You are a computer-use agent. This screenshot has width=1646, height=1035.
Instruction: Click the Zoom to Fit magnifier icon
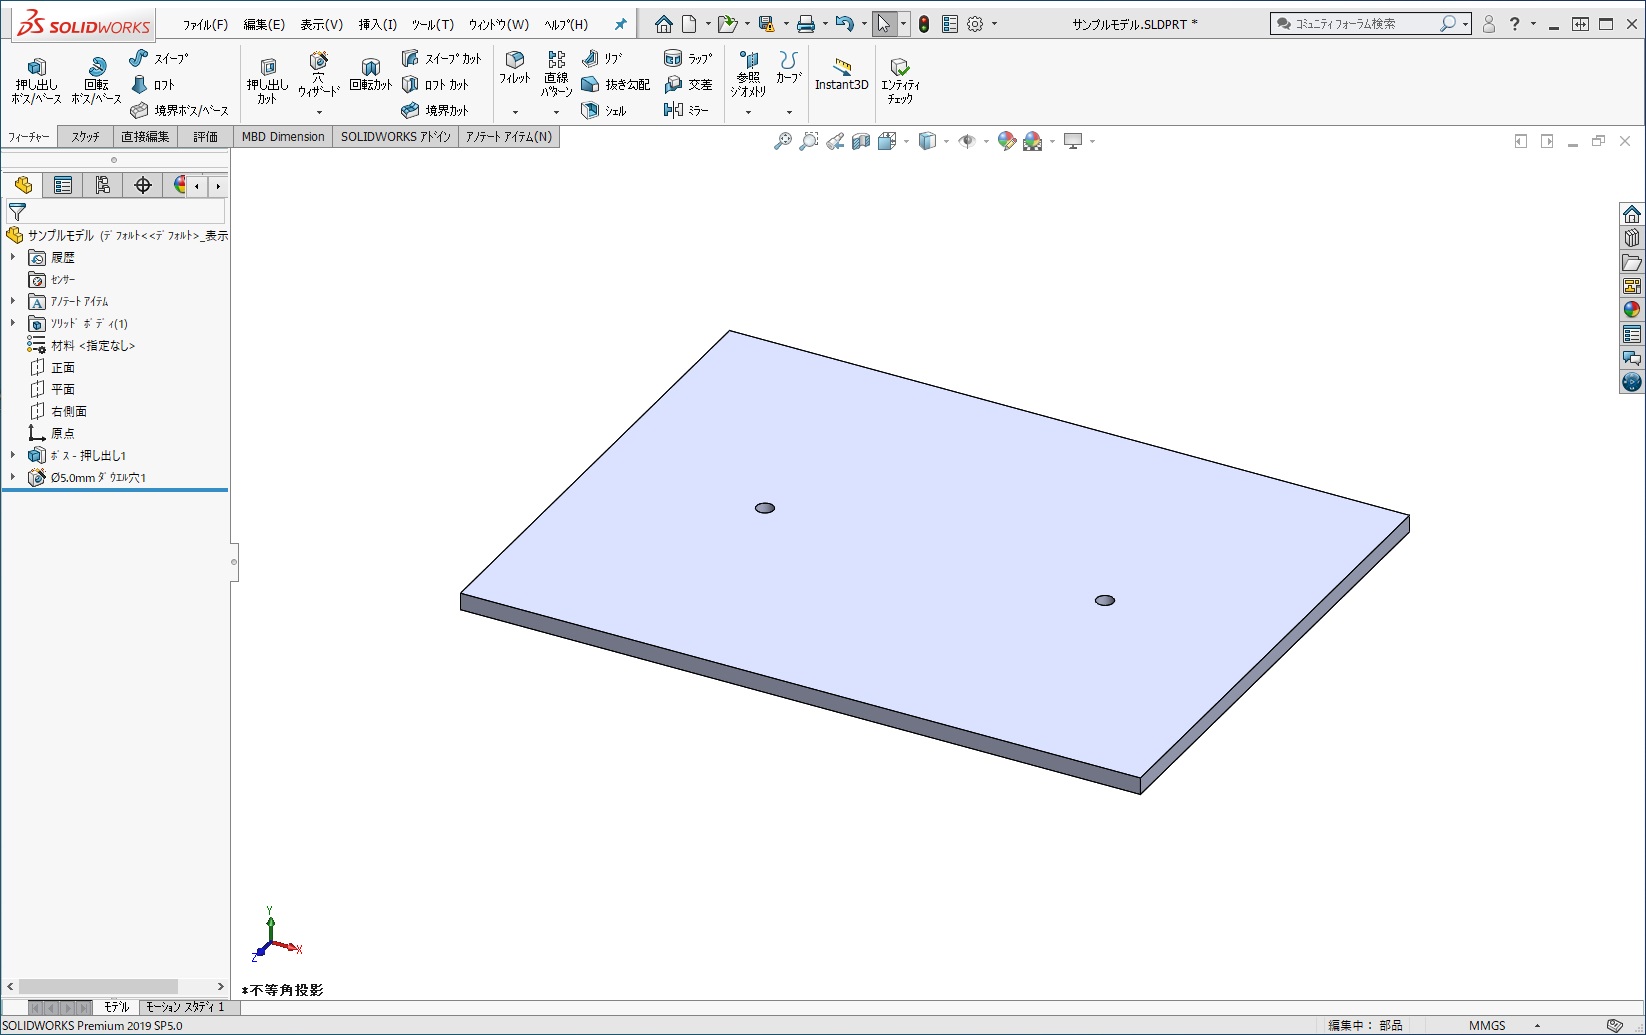[782, 141]
